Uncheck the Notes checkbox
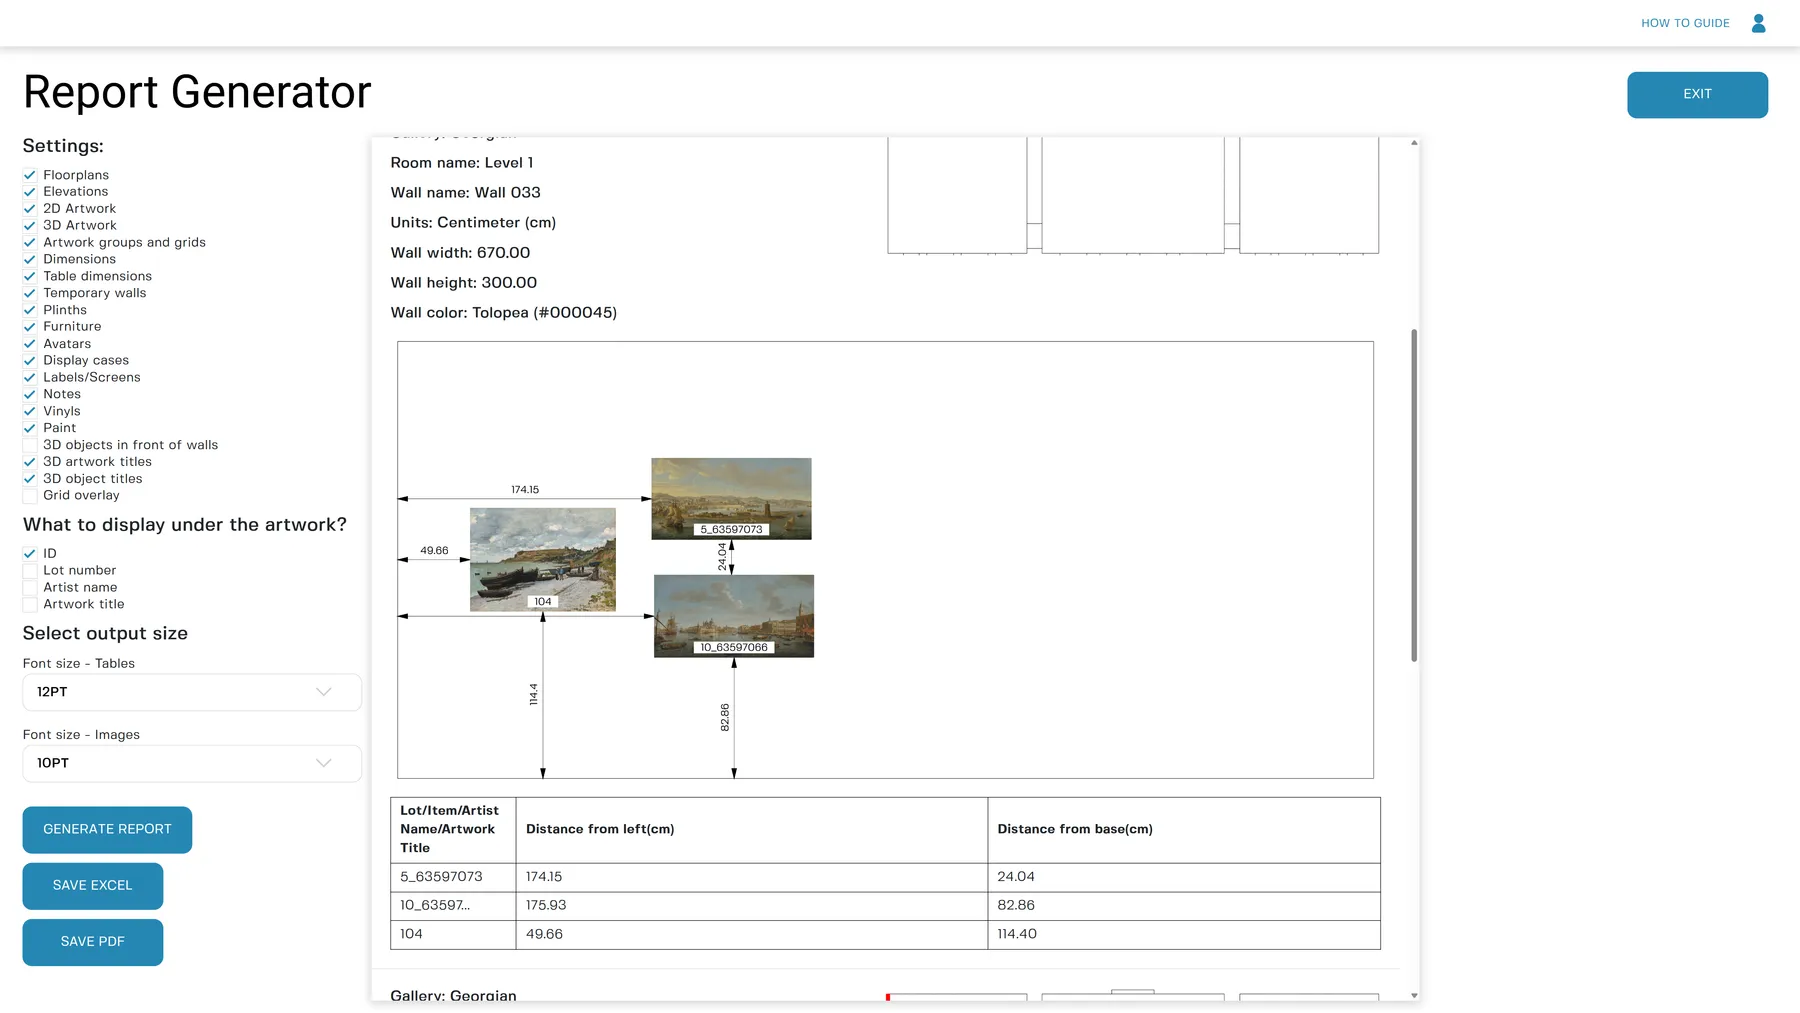The height and width of the screenshot is (1013, 1800). click(30, 394)
